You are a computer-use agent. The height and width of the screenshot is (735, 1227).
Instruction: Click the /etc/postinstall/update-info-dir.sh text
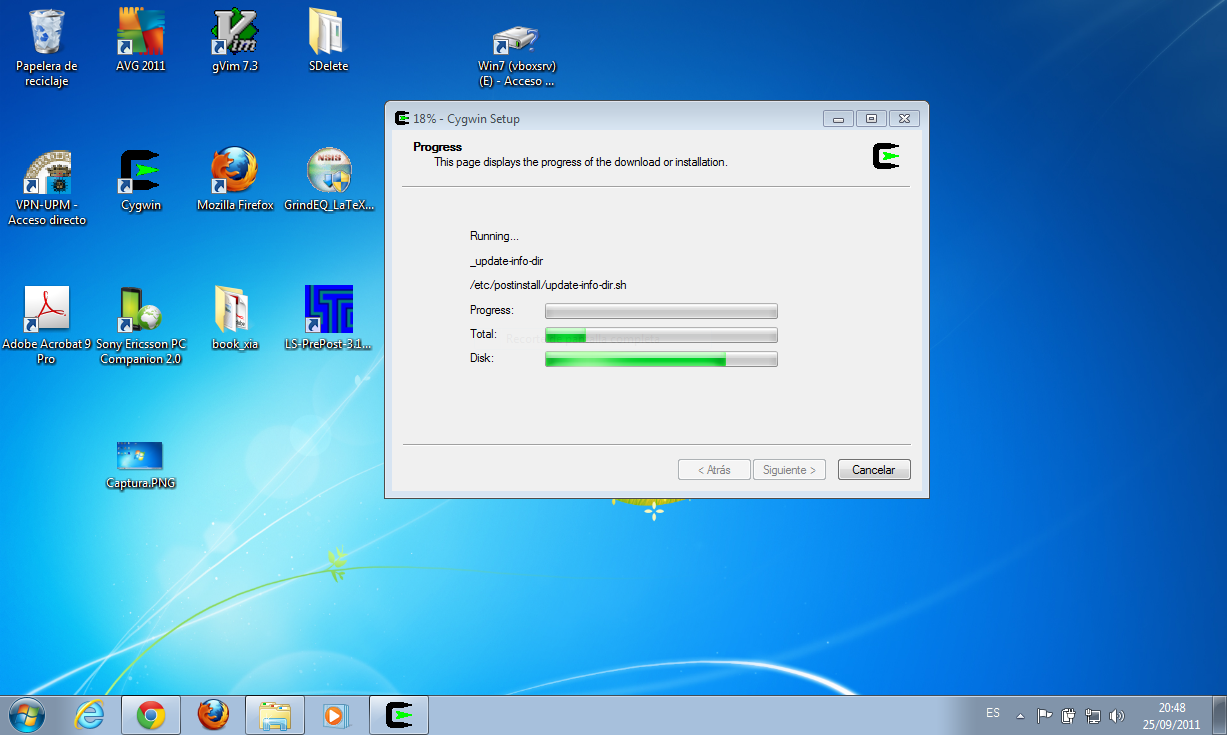[548, 285]
